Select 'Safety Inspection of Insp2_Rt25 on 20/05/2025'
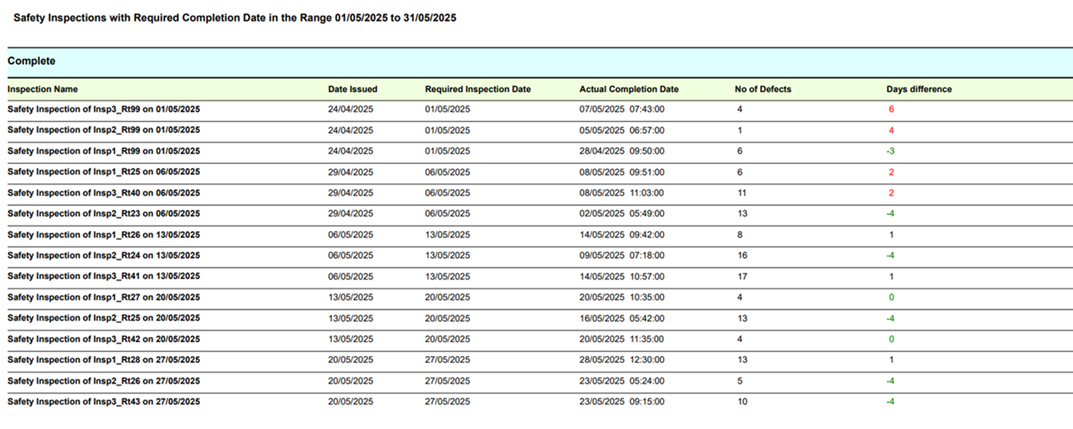Viewport: 1073px width, 429px height. [104, 318]
